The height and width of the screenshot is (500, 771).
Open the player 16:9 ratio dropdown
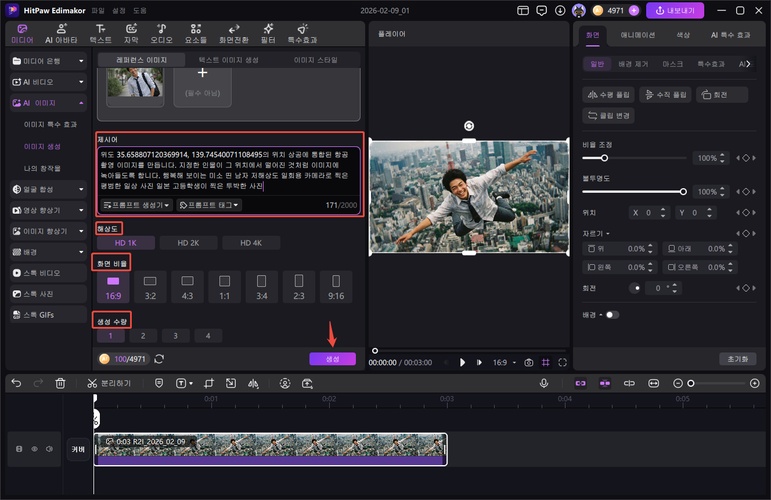pos(504,362)
